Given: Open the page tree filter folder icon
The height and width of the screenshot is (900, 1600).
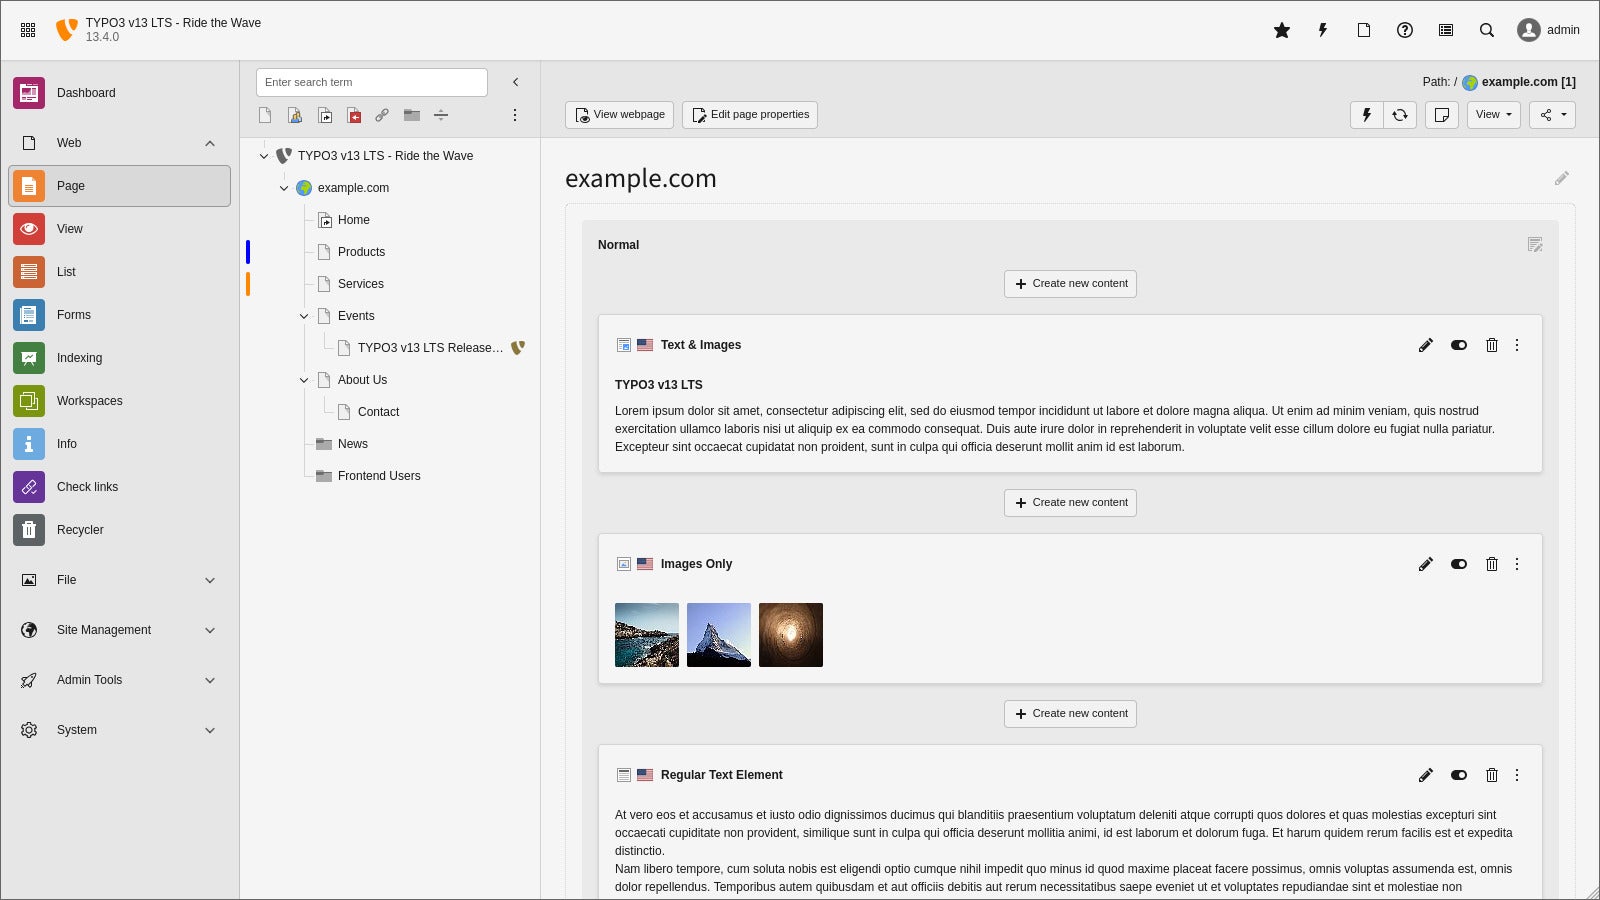Looking at the screenshot, I should click(412, 115).
